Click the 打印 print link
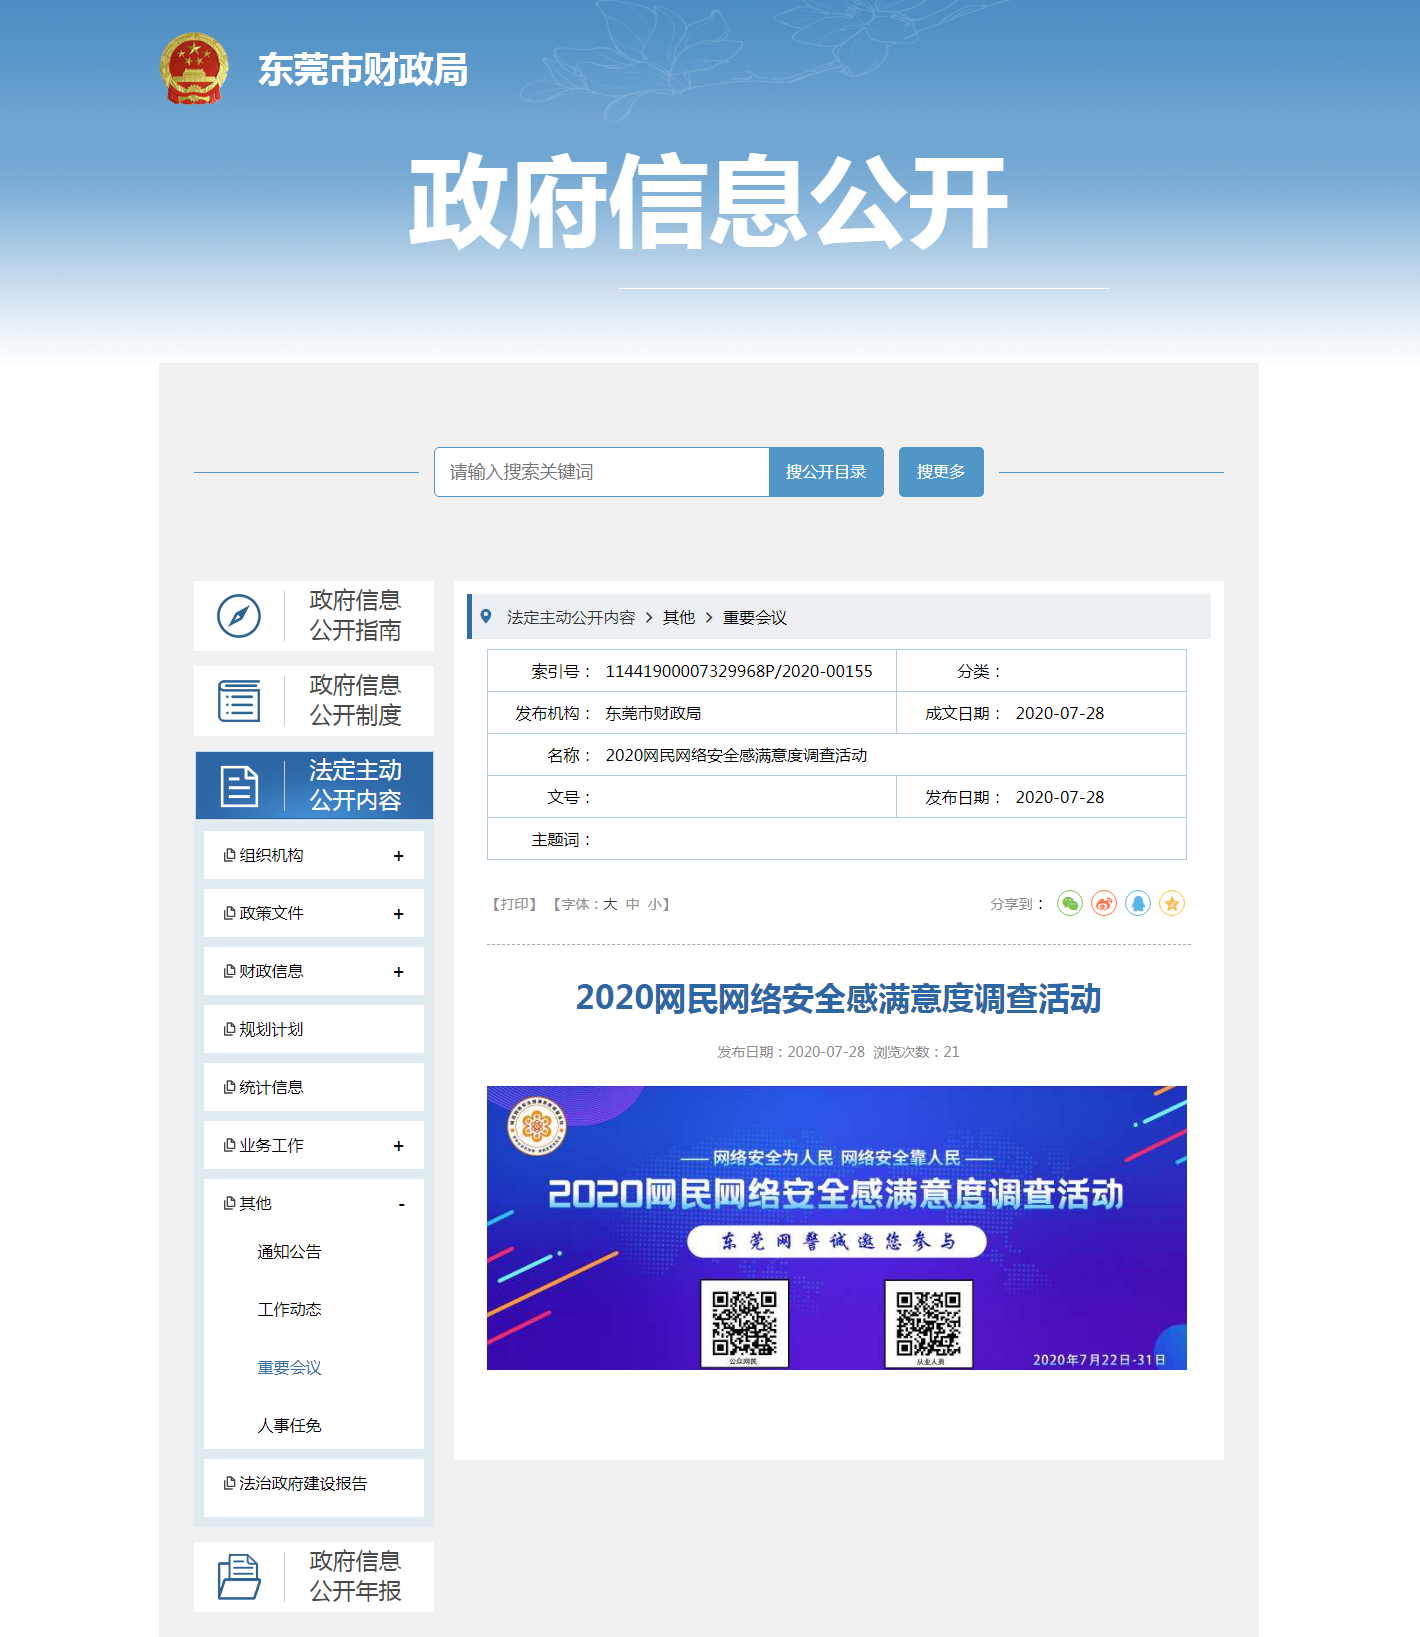 point(514,904)
